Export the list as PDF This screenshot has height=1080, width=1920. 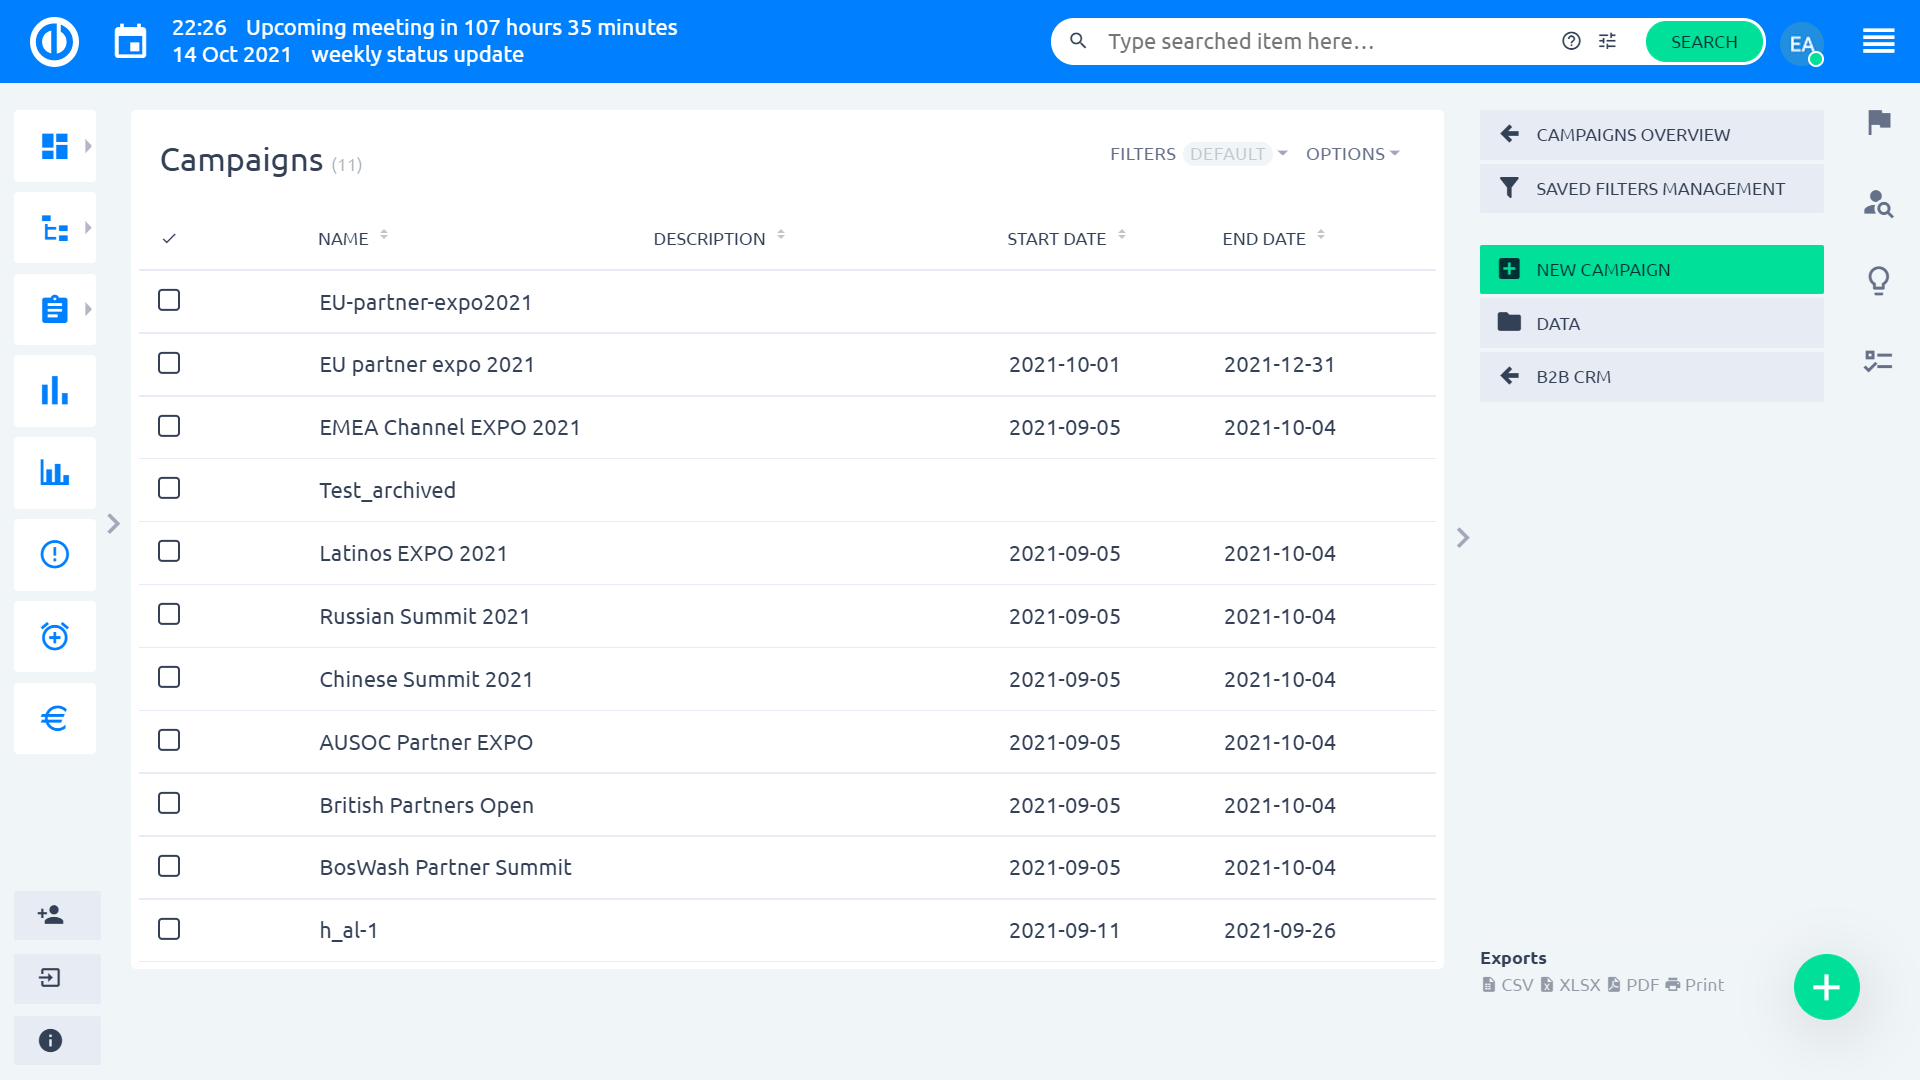1633,985
